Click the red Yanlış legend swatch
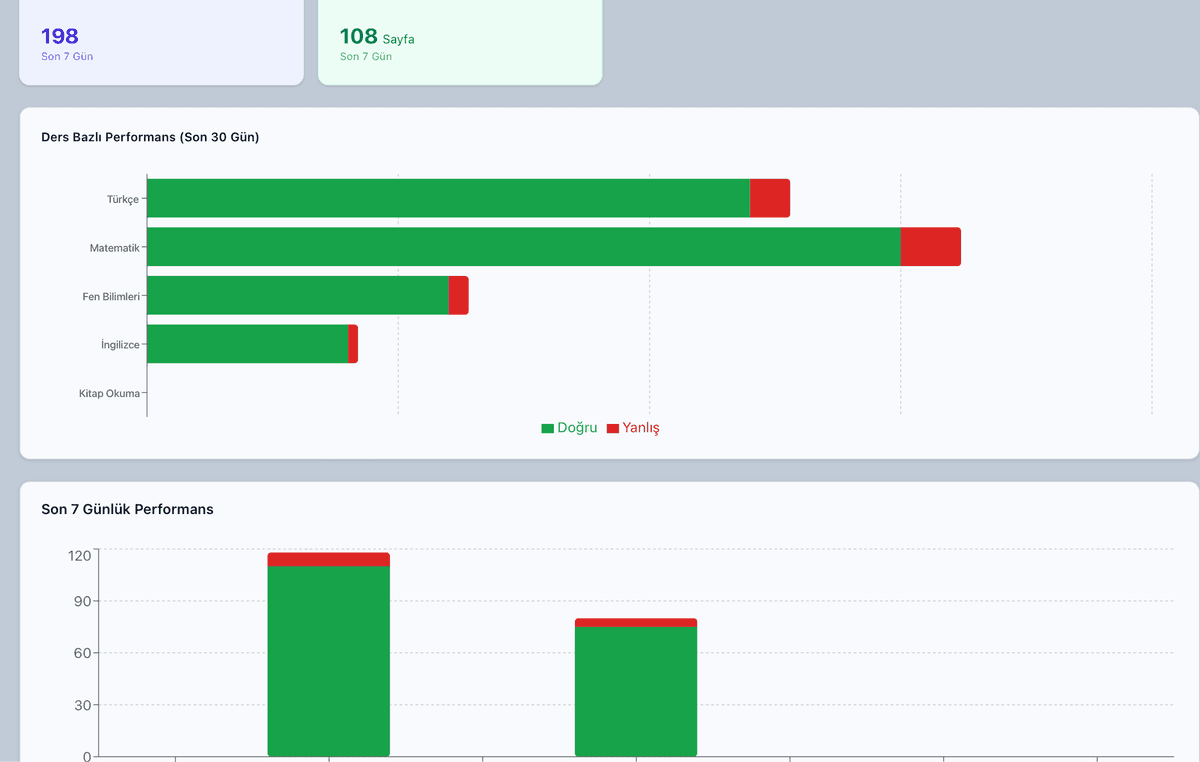Screen dimensions: 1200x762 coord(613,428)
